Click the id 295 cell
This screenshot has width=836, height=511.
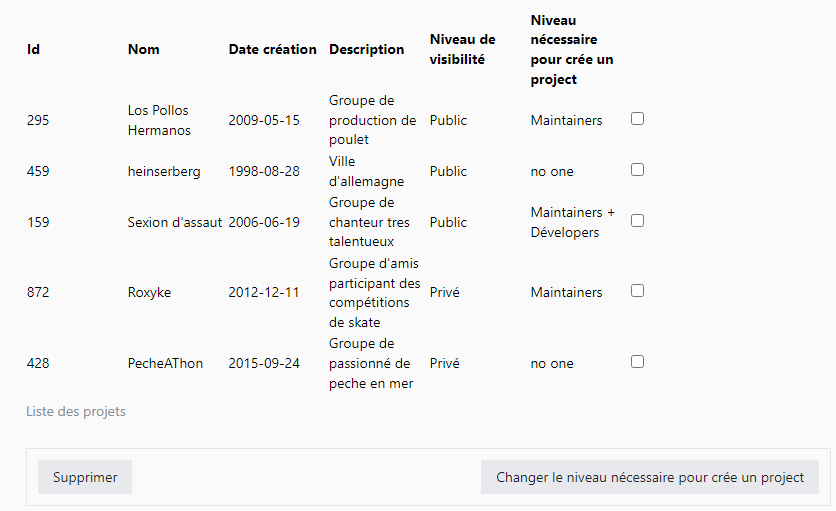click(x=38, y=120)
